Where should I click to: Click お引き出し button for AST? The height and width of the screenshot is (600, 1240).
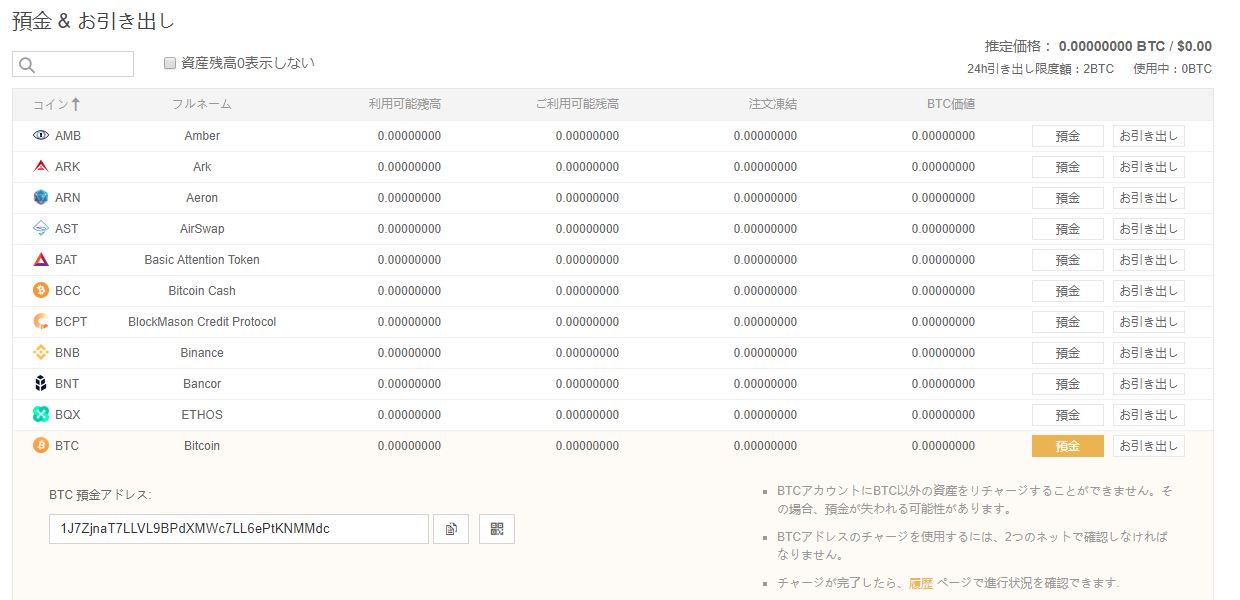click(1149, 229)
